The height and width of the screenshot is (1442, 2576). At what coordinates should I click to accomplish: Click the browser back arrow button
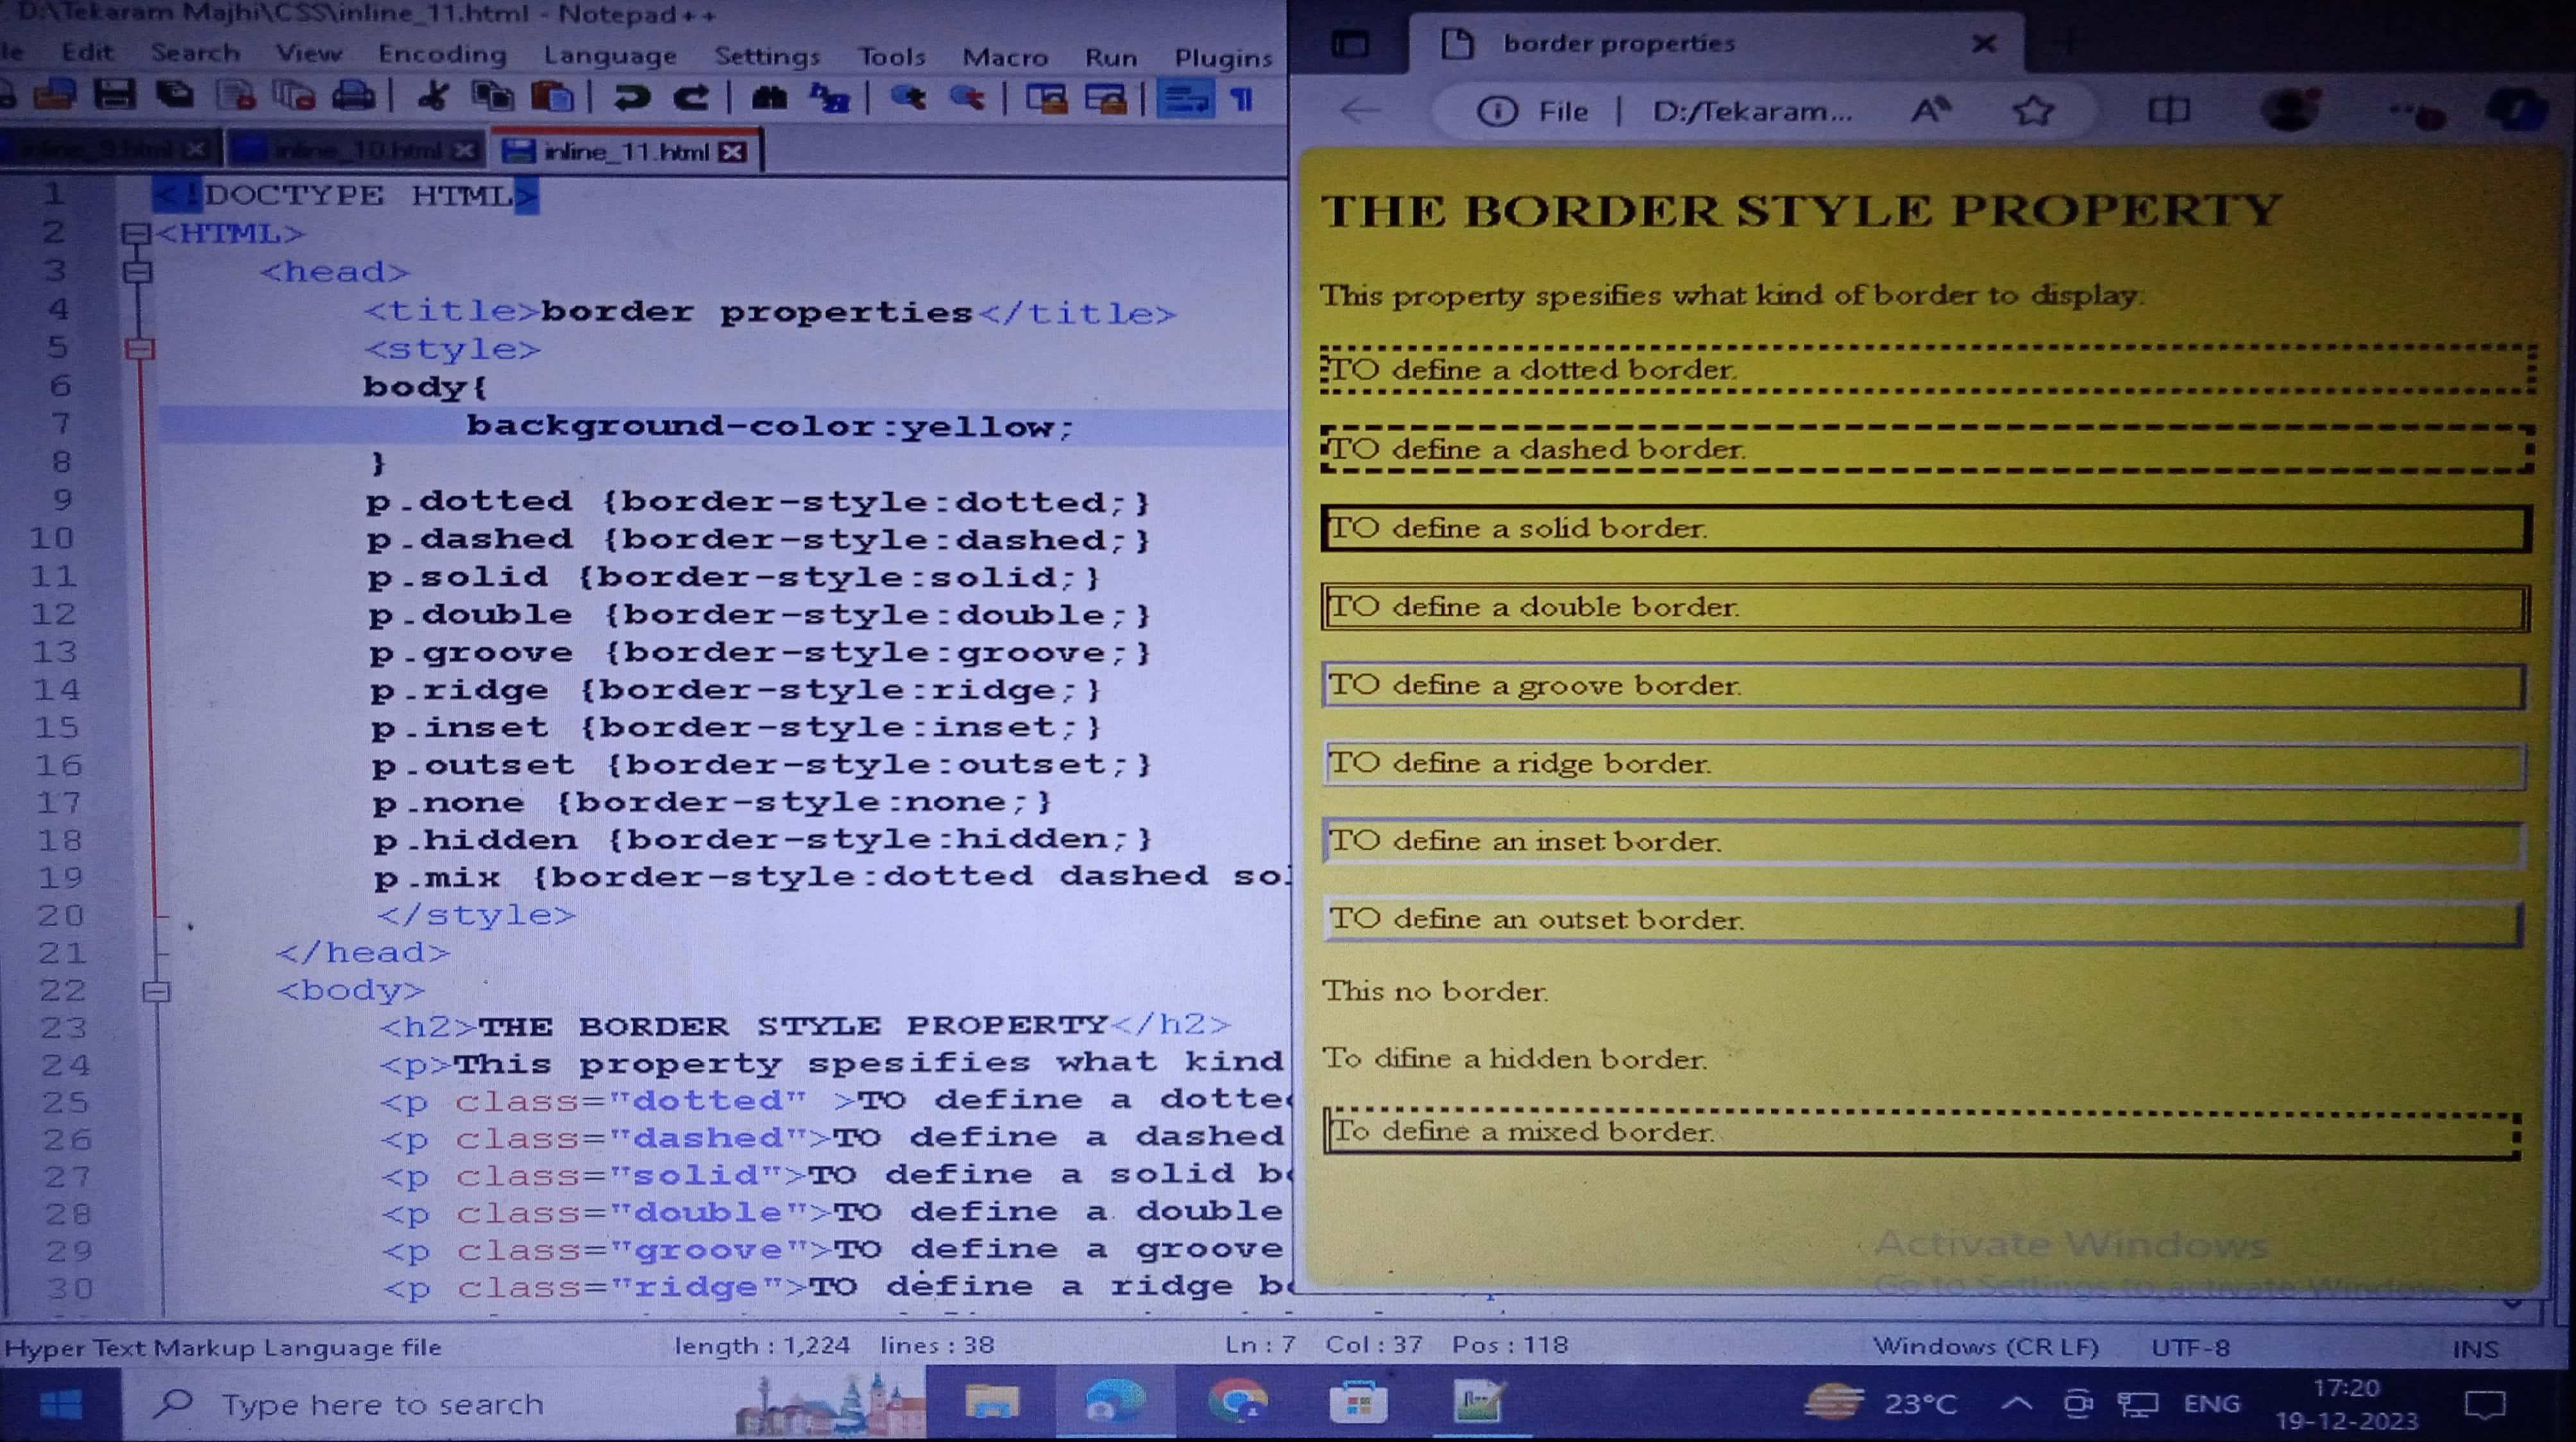1360,110
